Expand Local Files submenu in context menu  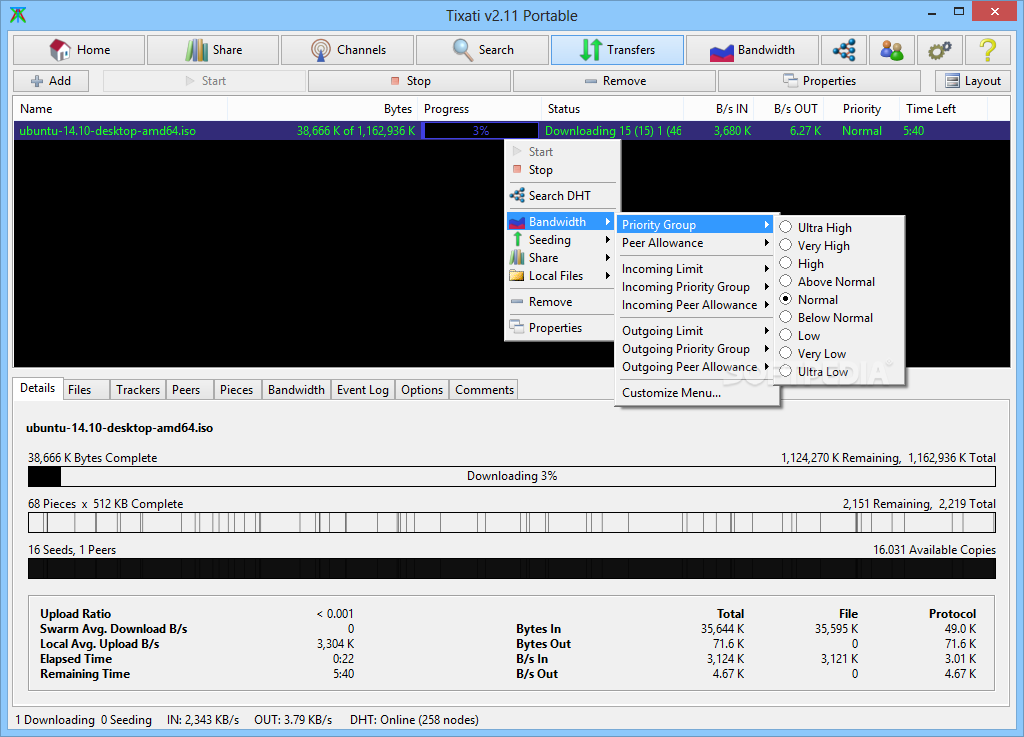click(561, 276)
